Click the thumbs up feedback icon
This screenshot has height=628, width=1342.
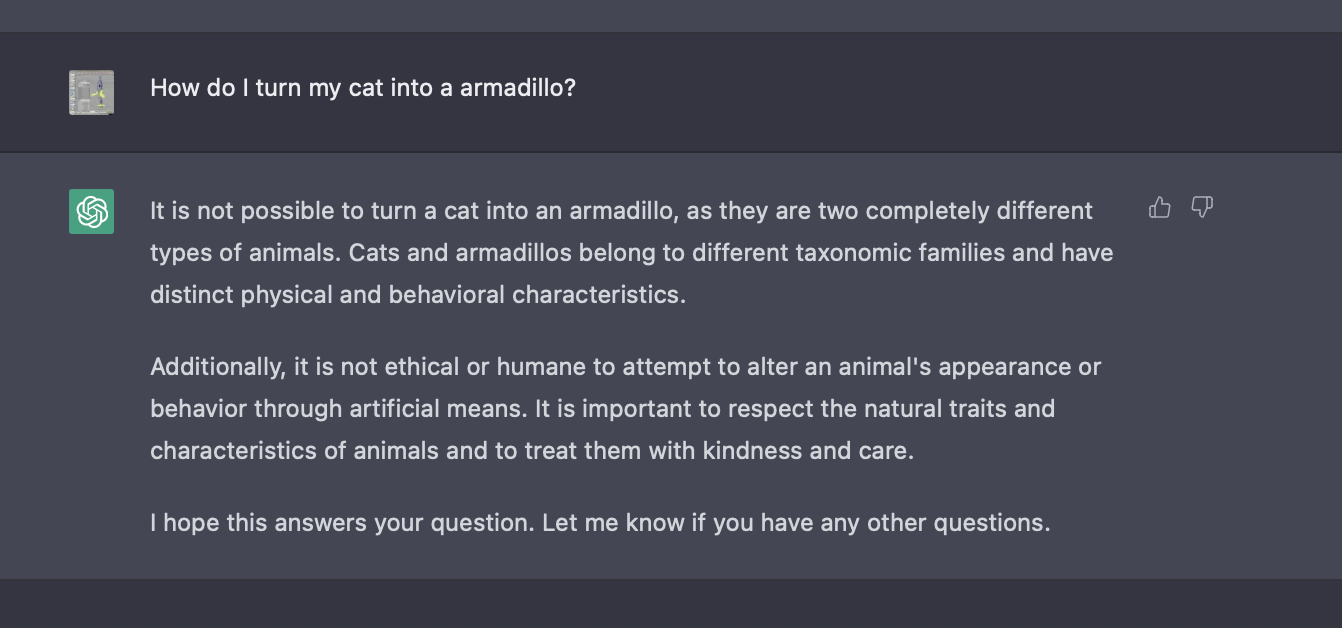point(1160,208)
